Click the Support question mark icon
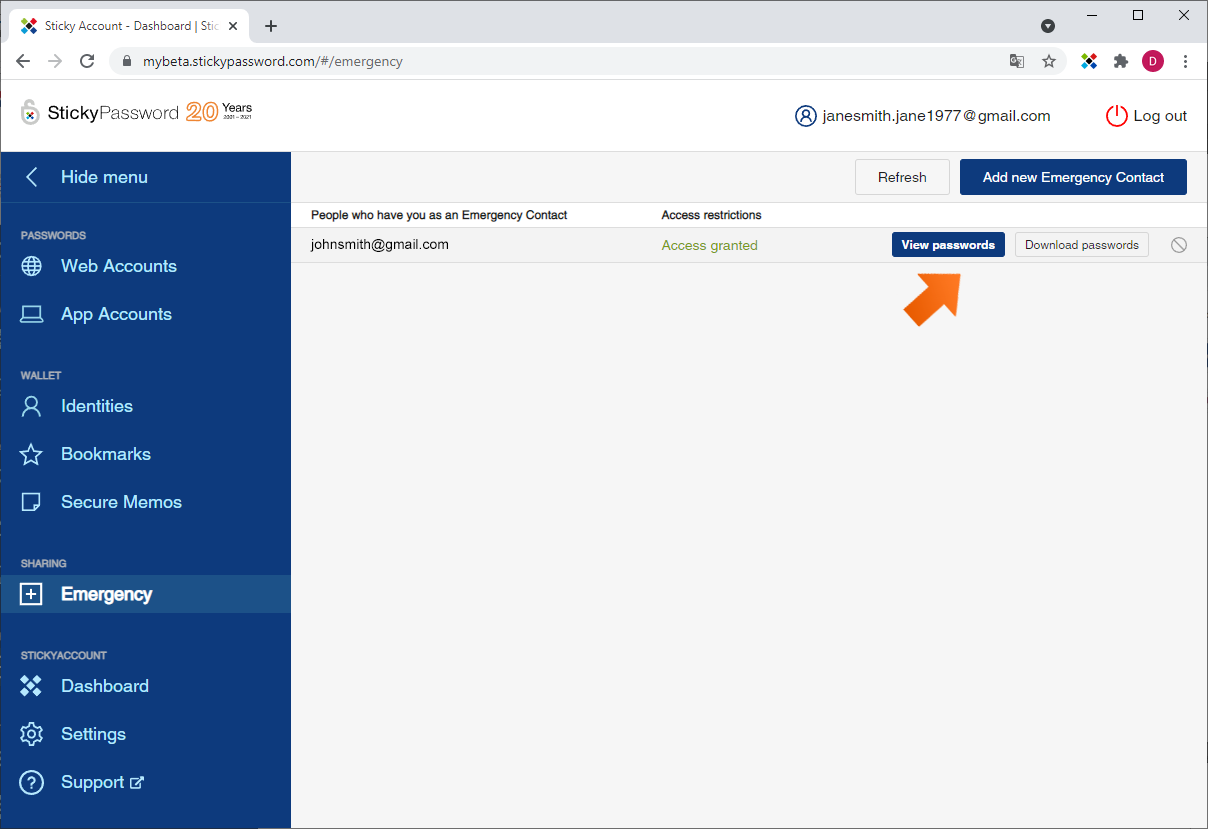The width and height of the screenshot is (1208, 829). pos(32,782)
